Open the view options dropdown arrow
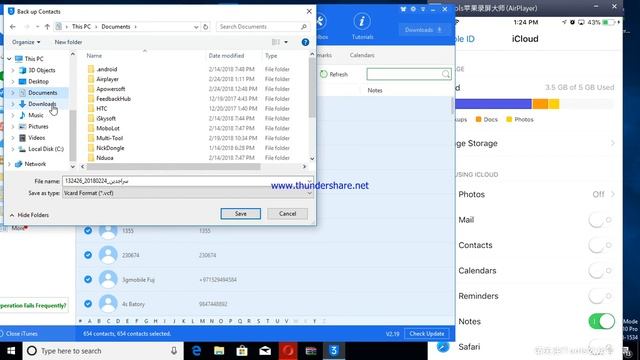The width and height of the screenshot is (640, 360). click(286, 42)
